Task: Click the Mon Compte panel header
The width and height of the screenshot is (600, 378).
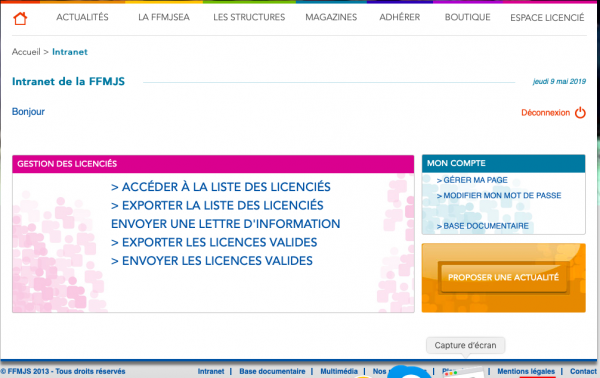Action: pyautogui.click(x=503, y=163)
